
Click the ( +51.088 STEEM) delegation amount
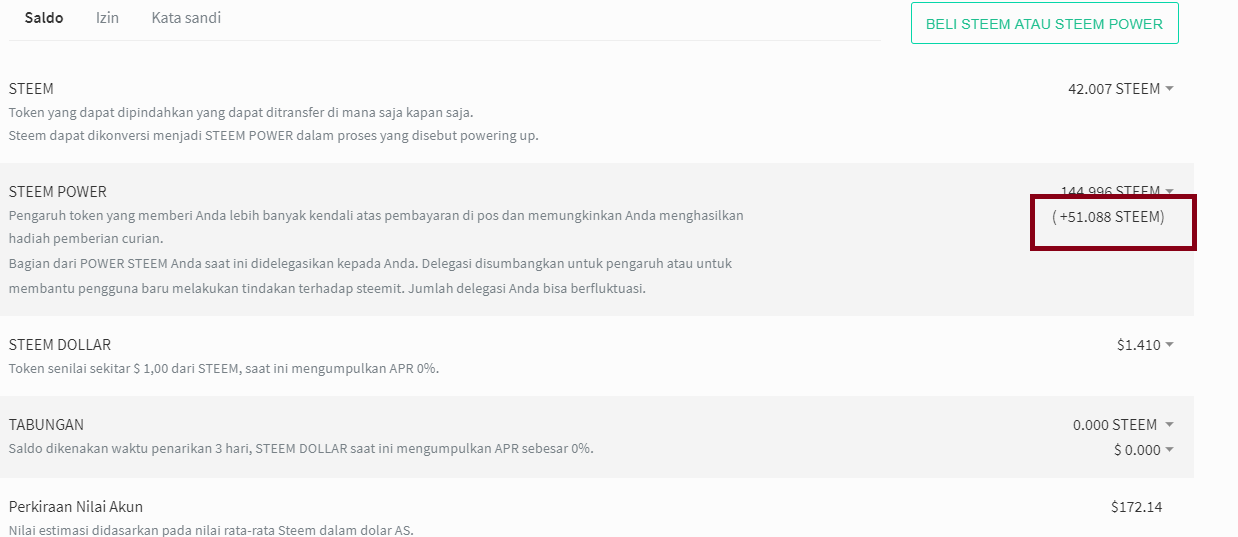(1108, 216)
